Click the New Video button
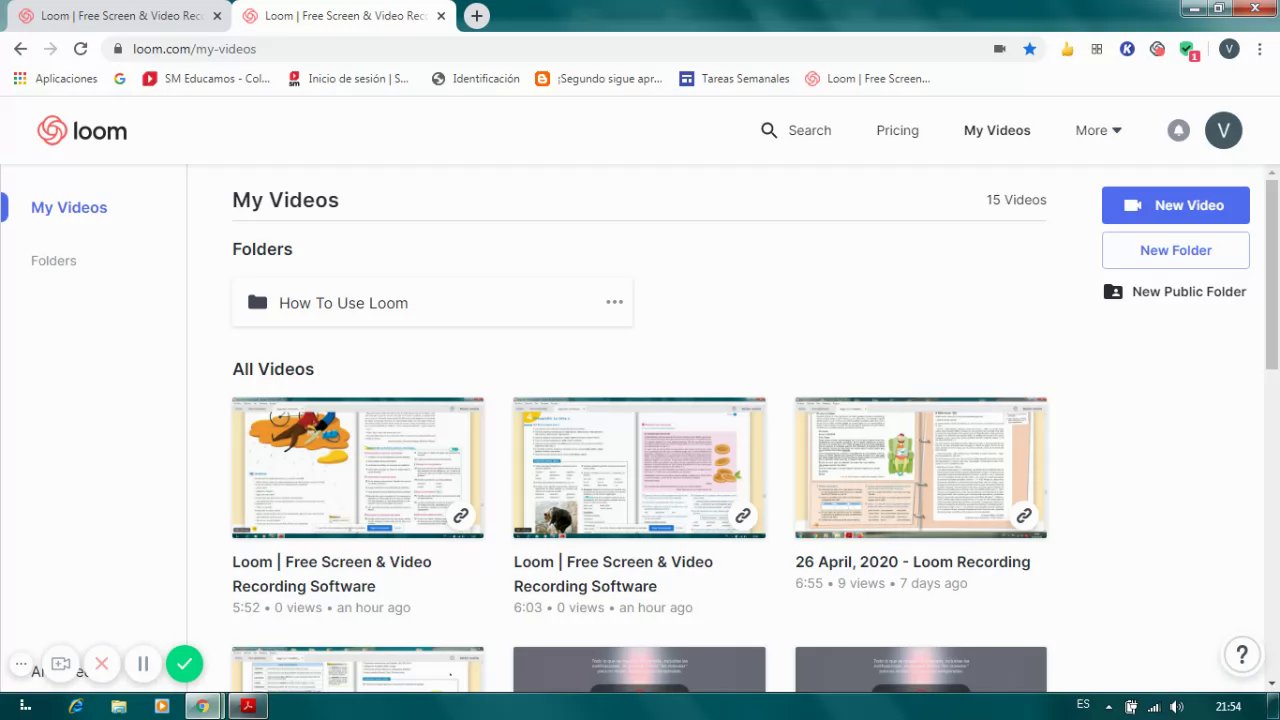This screenshot has height=720, width=1280. (1175, 205)
